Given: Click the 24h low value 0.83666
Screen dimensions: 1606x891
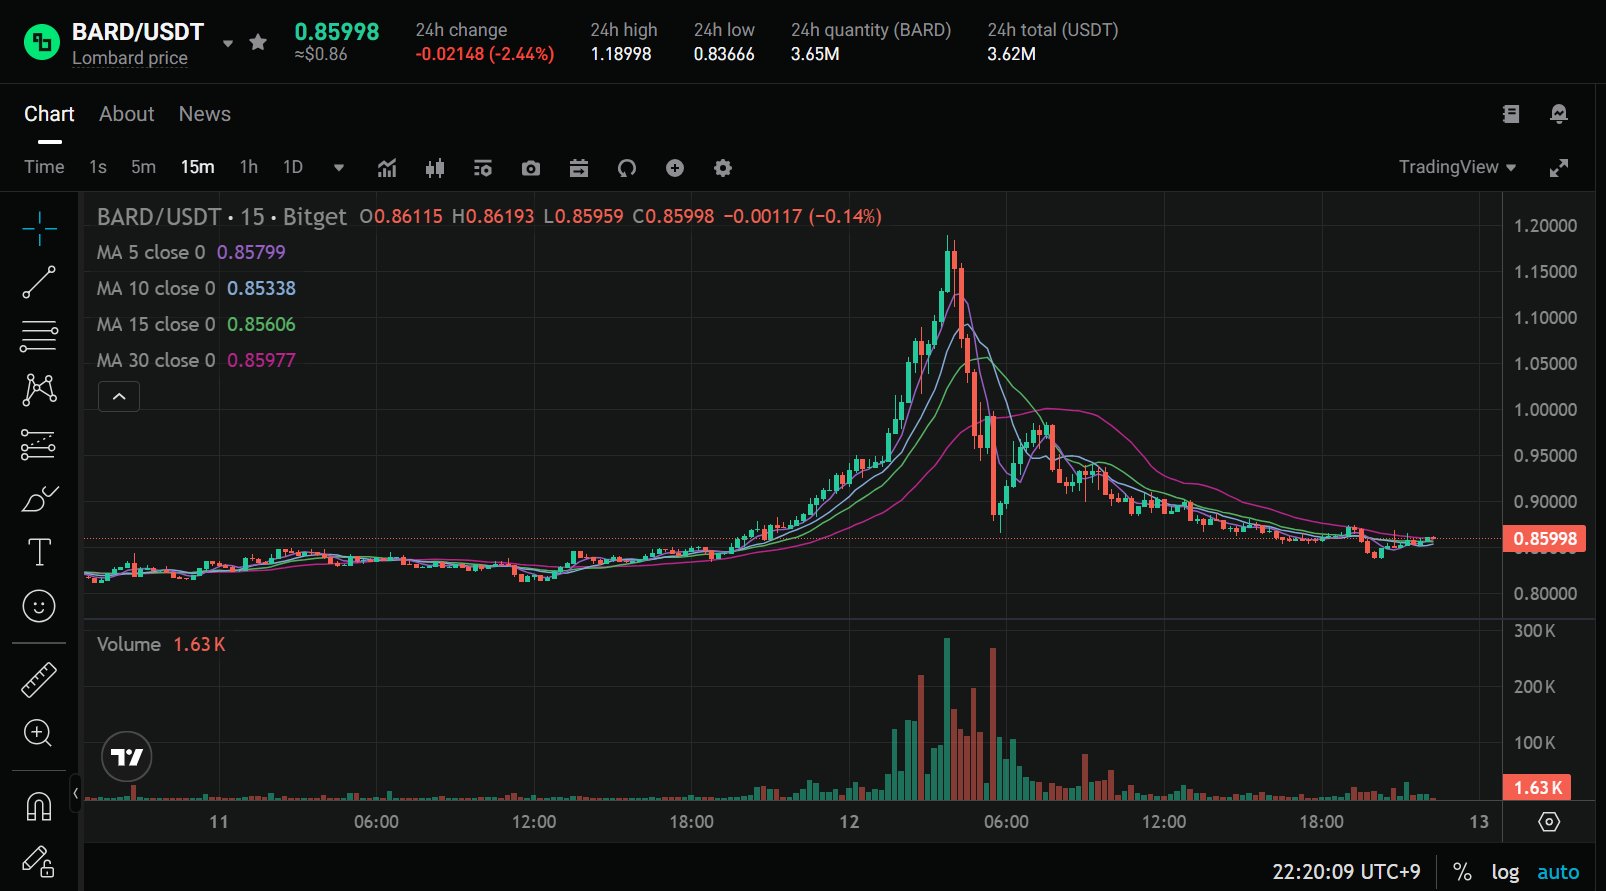Looking at the screenshot, I should [724, 54].
